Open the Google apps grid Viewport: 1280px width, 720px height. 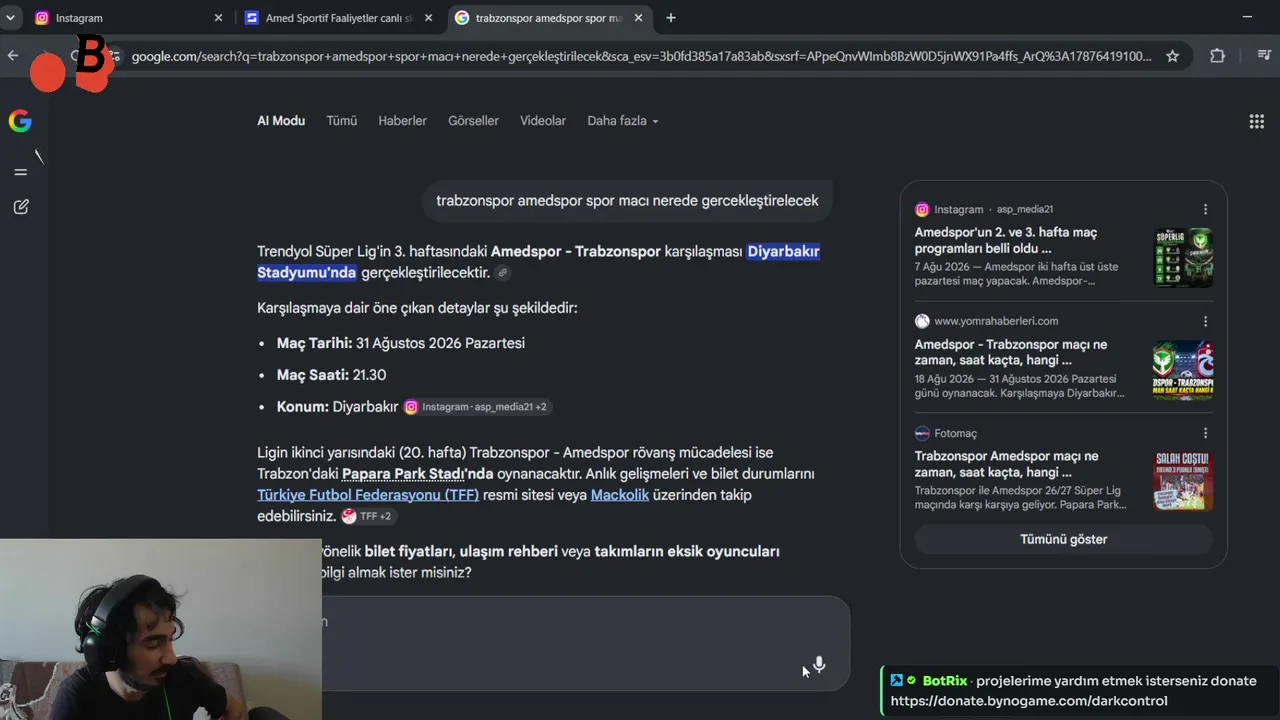(1256, 121)
